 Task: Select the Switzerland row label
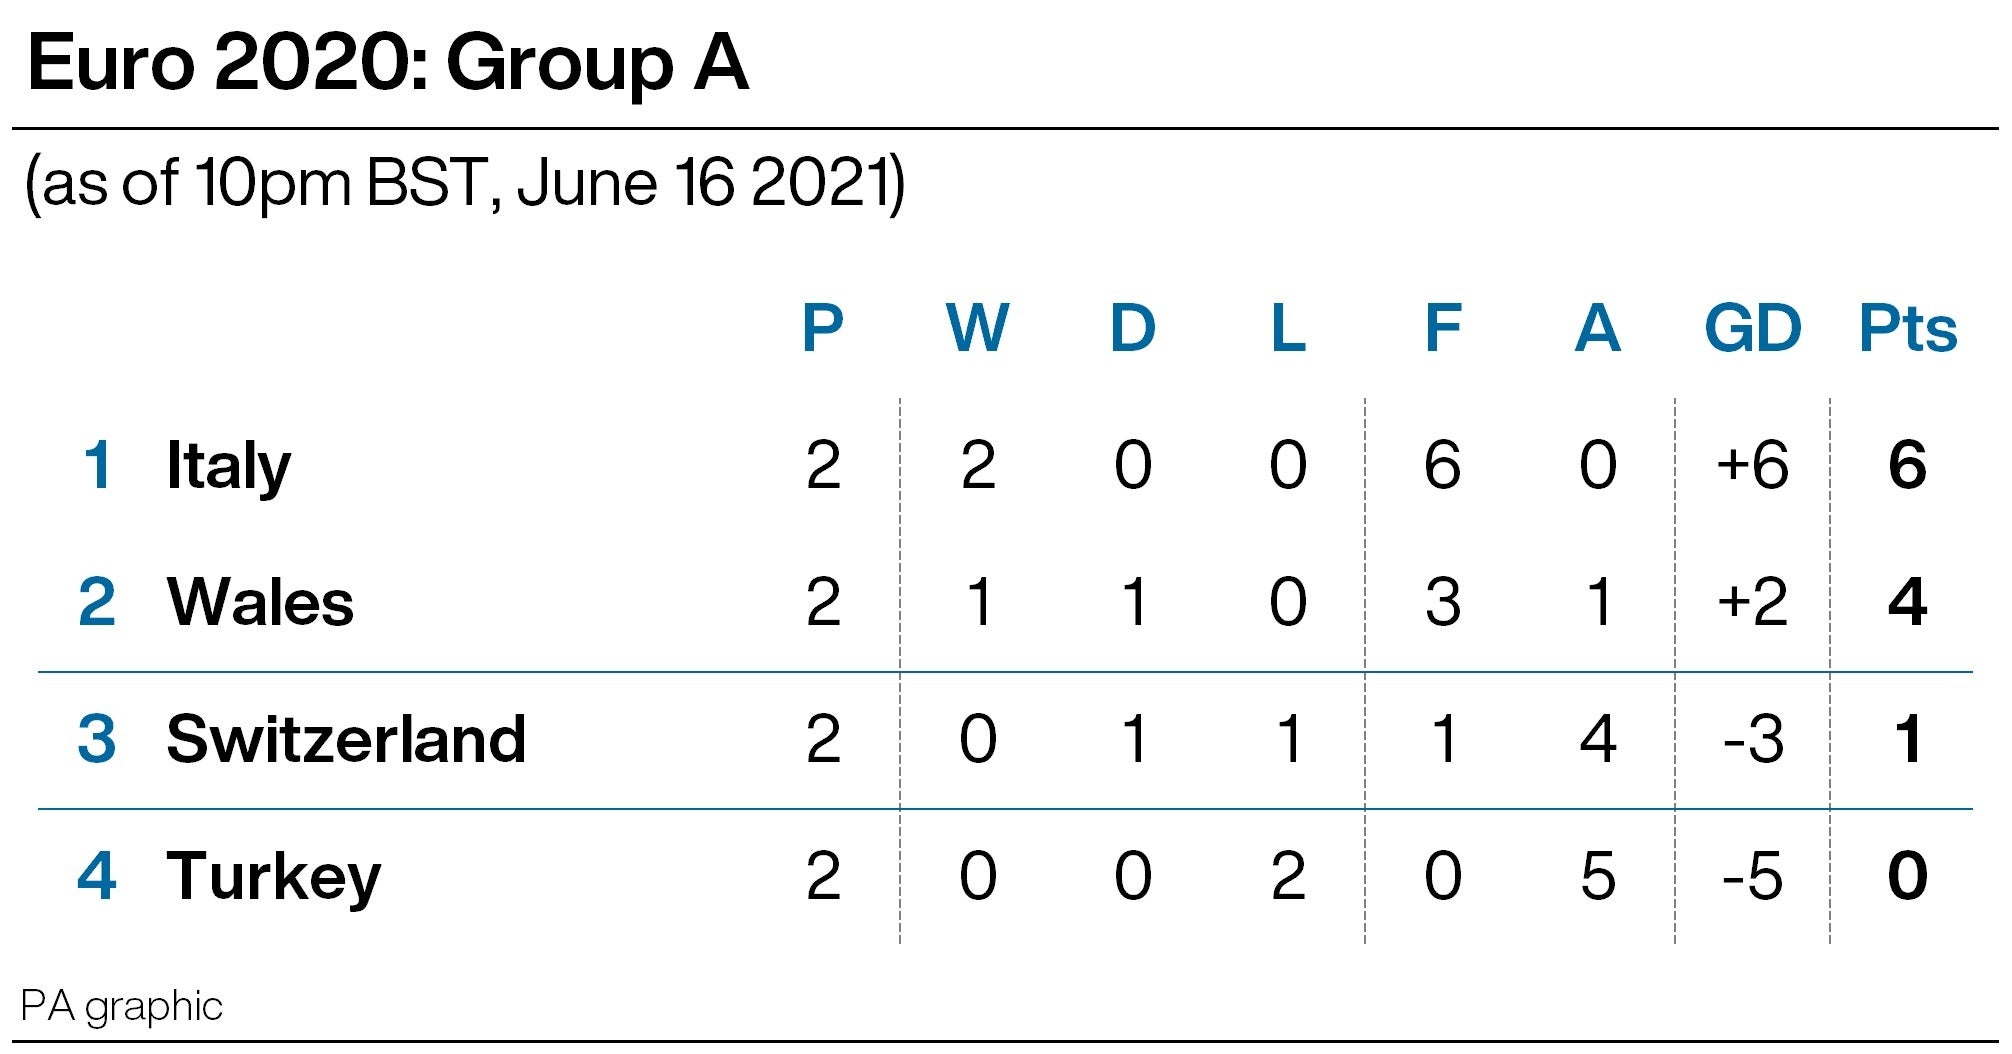pyautogui.click(x=345, y=740)
